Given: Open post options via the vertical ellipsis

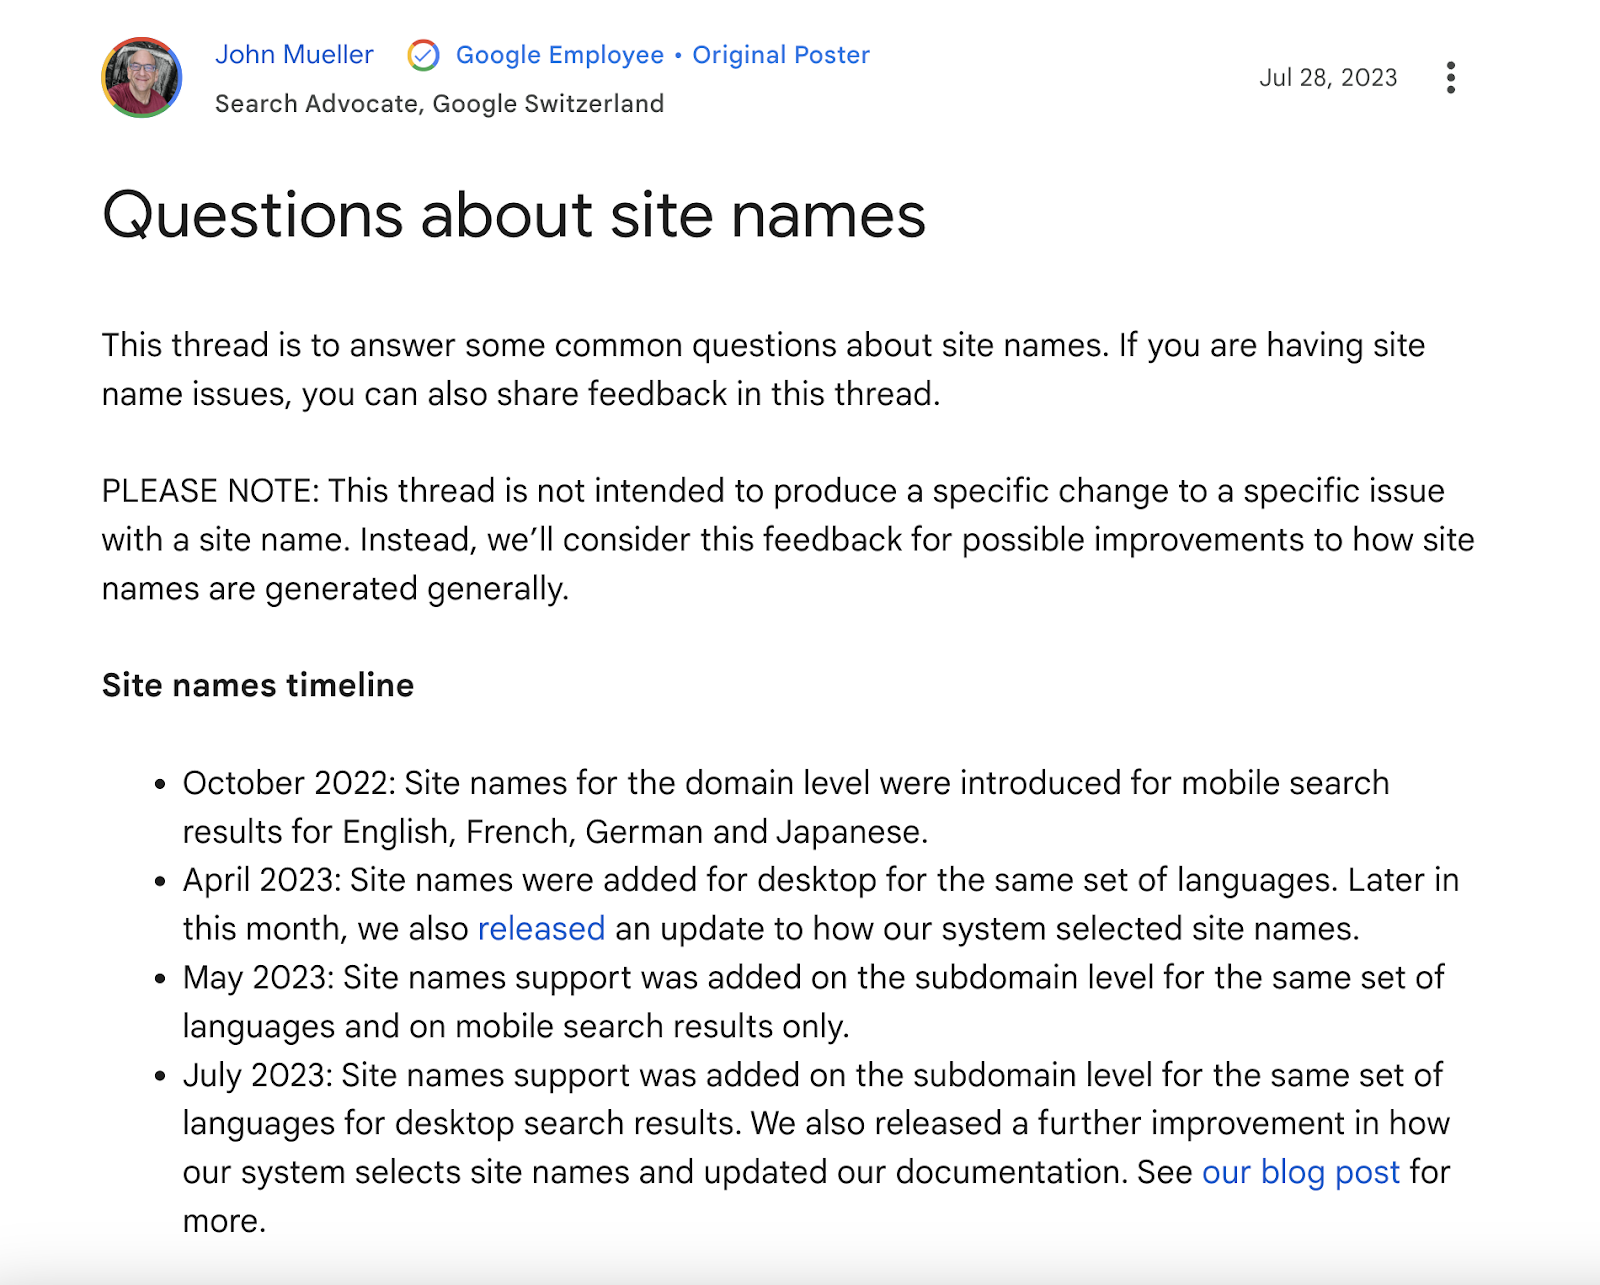Looking at the screenshot, I should point(1451,77).
